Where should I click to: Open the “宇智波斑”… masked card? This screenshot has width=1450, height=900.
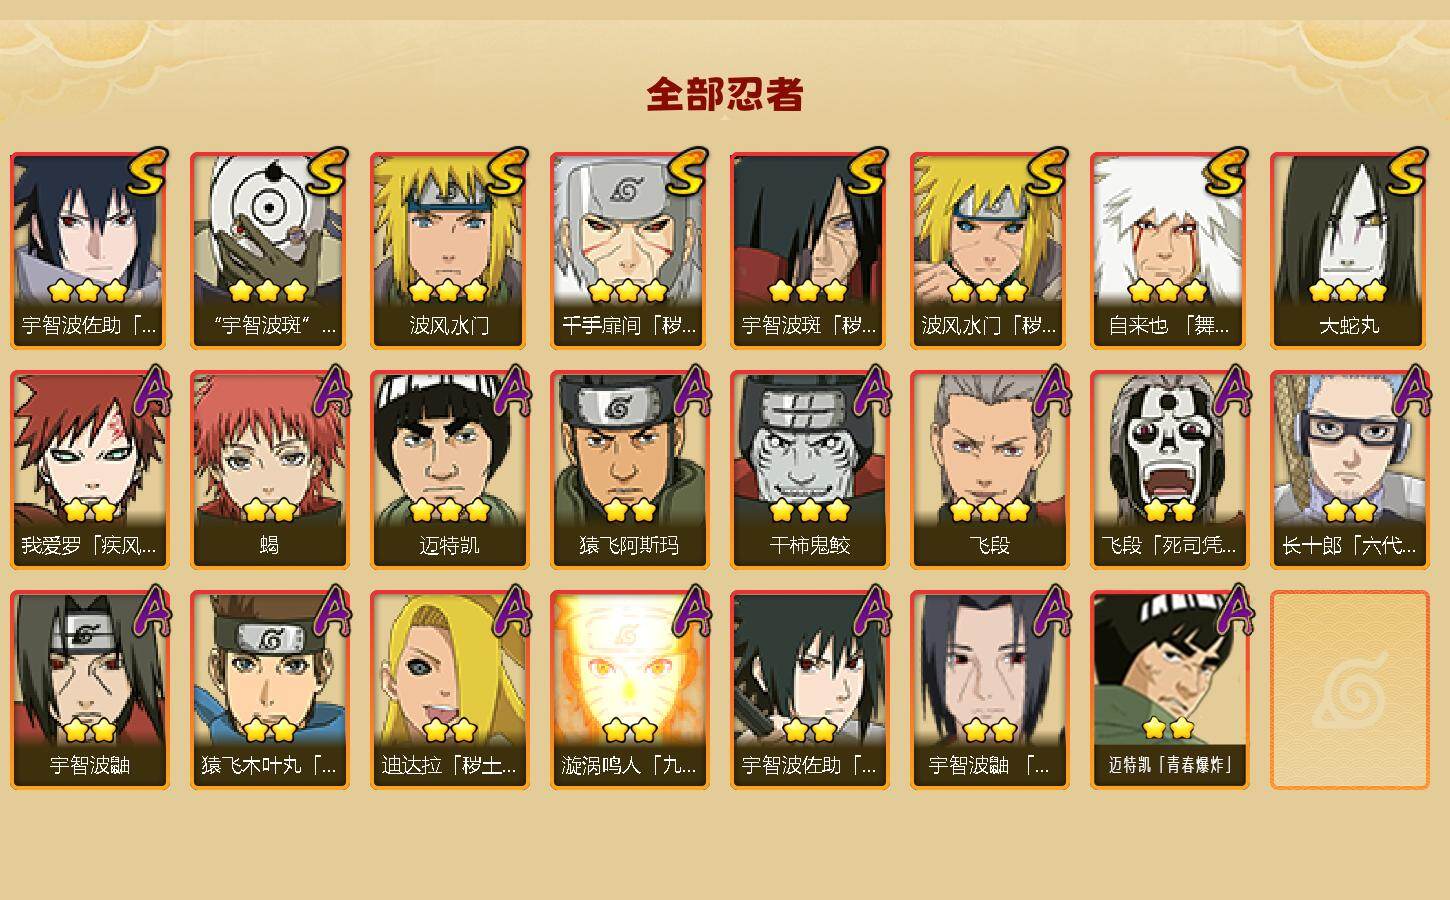pos(269,251)
